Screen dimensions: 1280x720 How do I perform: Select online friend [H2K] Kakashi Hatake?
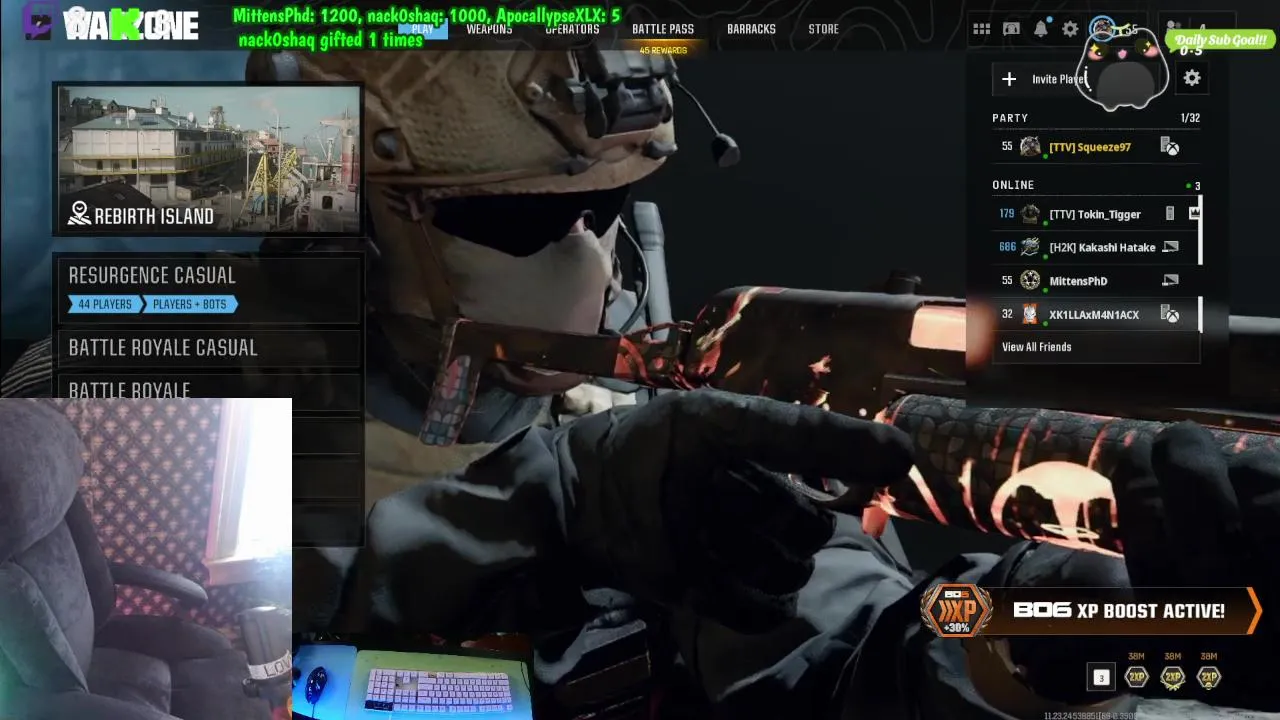click(1095, 247)
